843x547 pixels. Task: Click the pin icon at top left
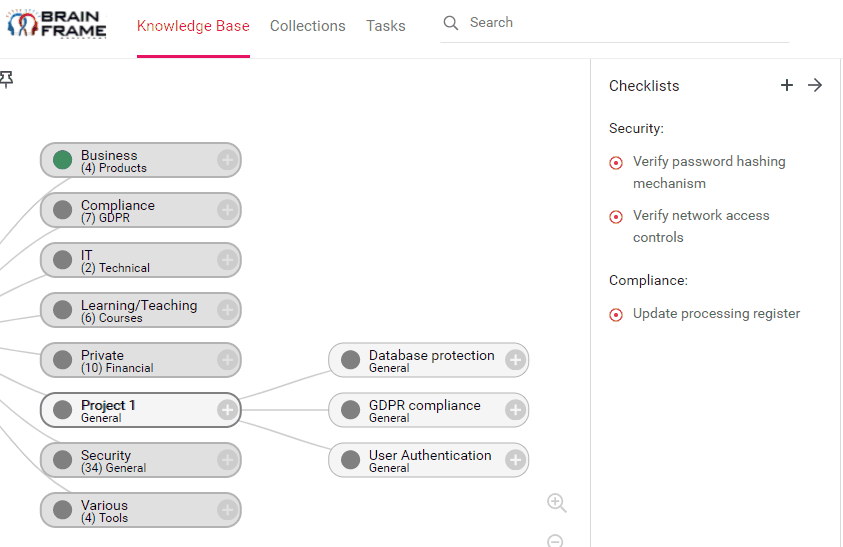[x=6, y=79]
